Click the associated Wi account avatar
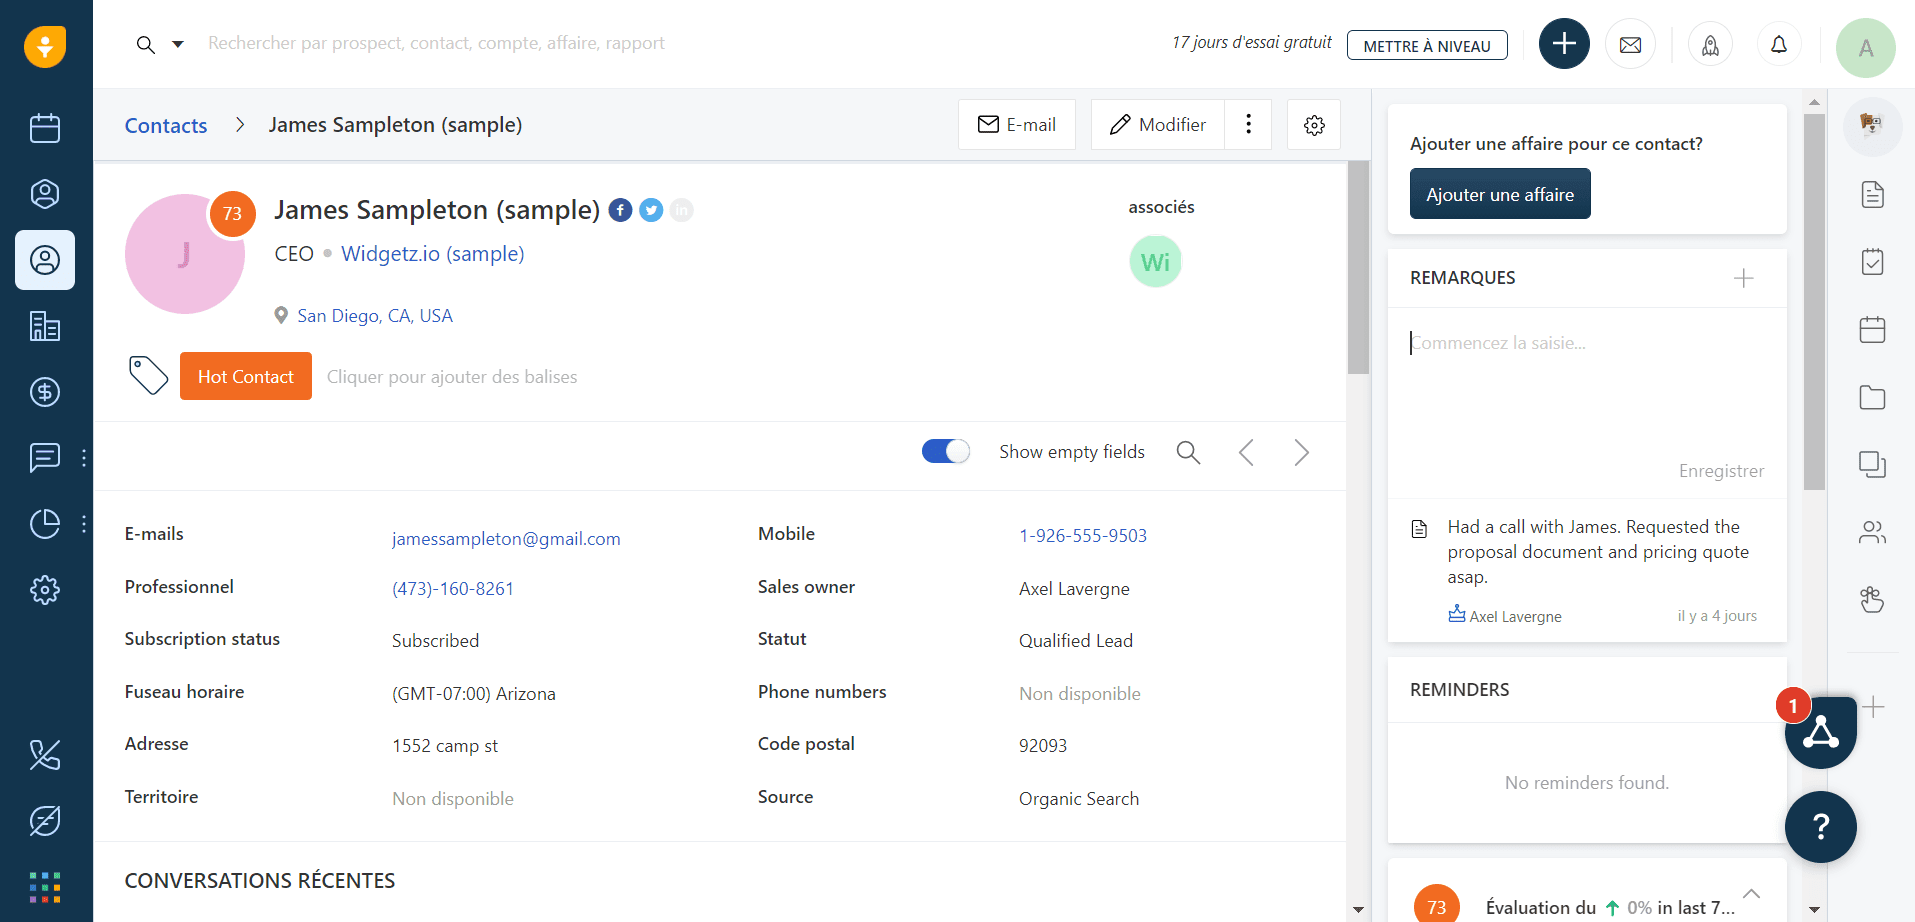 coord(1155,262)
